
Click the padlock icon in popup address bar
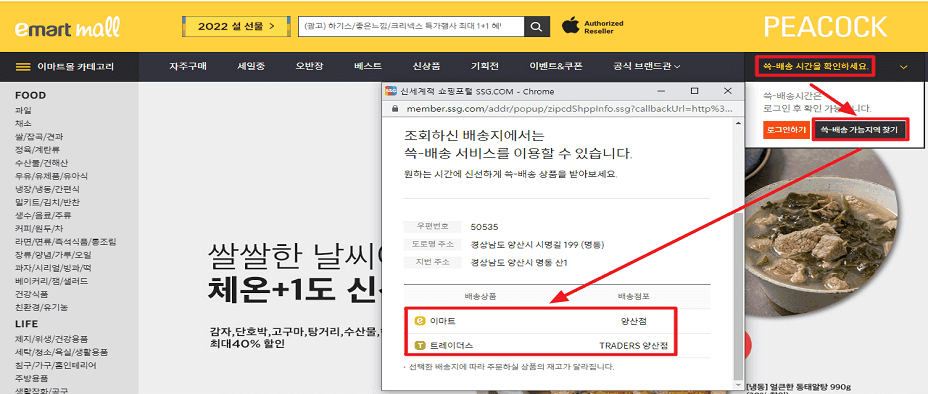[396, 109]
